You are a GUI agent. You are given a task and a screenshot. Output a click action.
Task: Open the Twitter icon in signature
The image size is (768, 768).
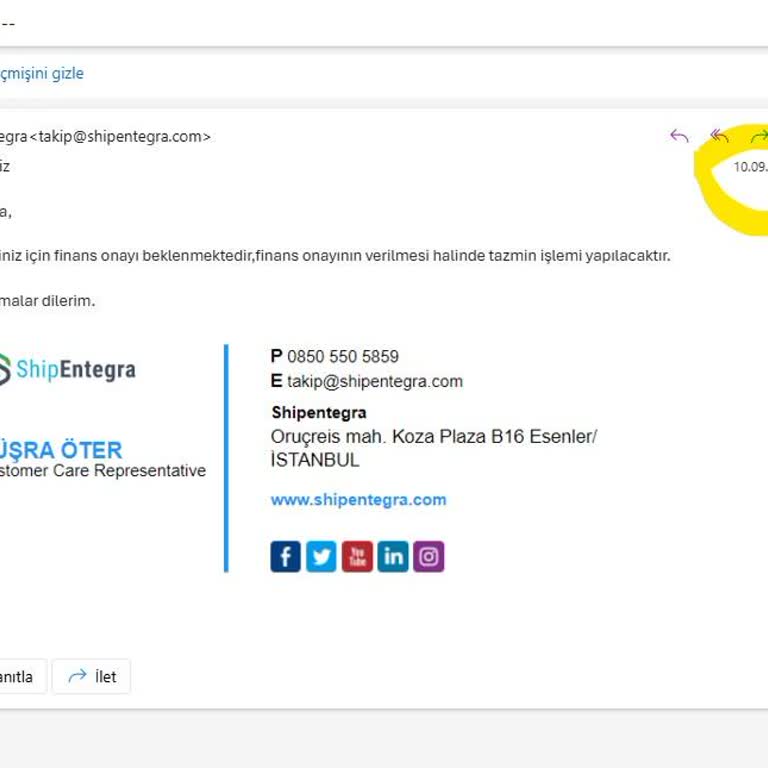321,556
